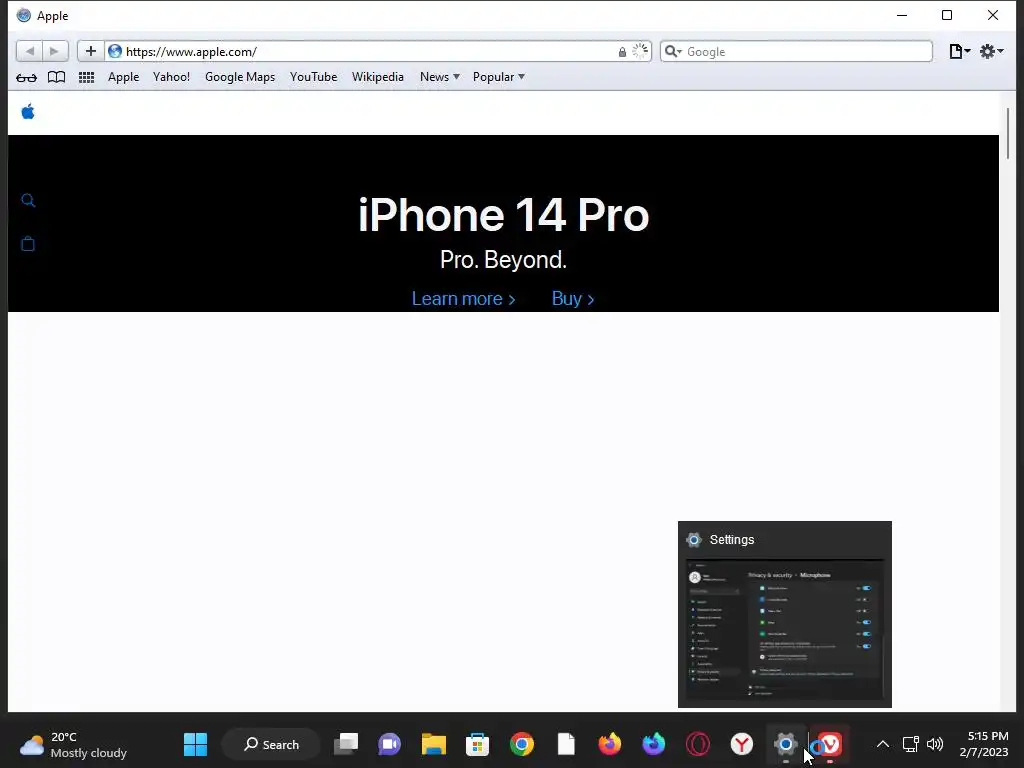
Task: Go back with the browser back arrow
Action: 29,51
